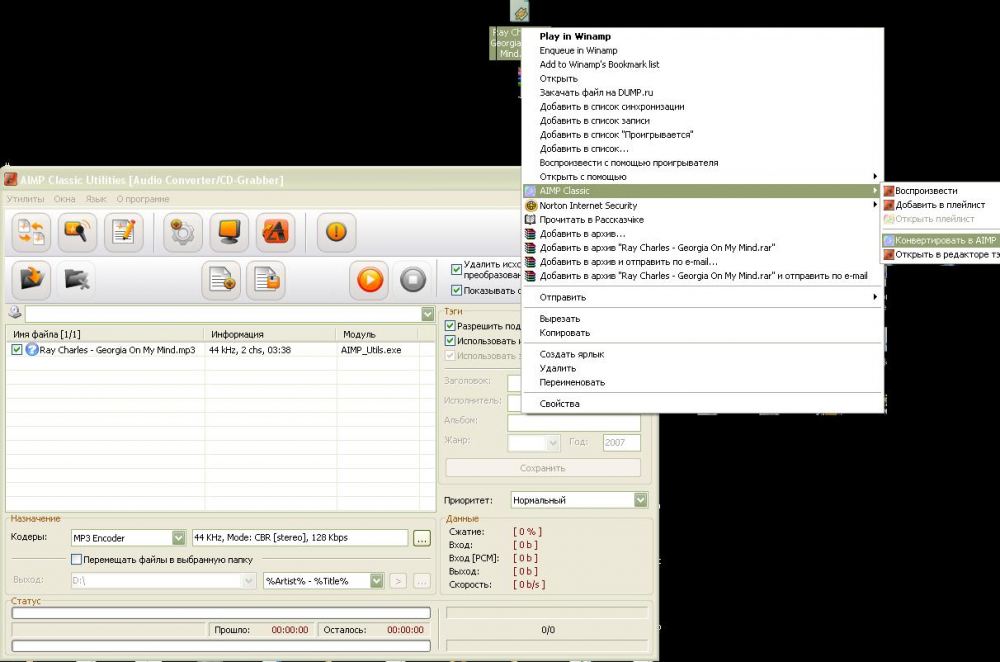Open the О программе menu
The image size is (1000, 662).
(143, 199)
